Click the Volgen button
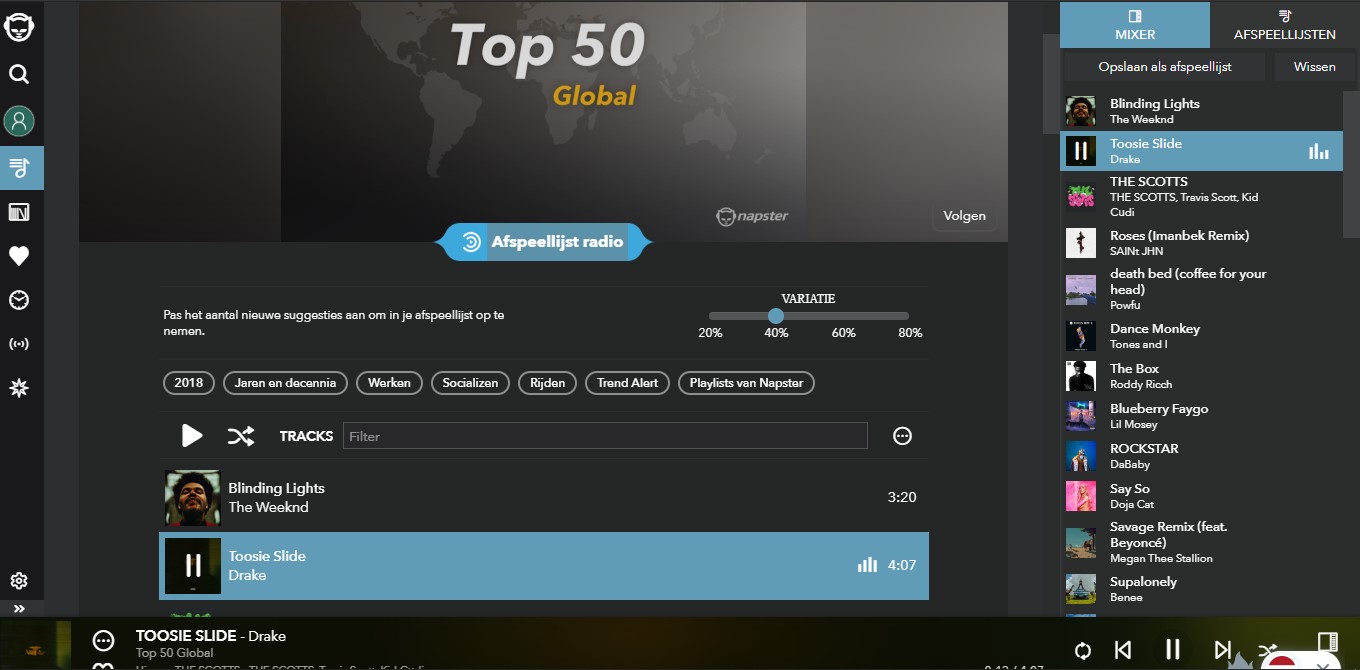 (x=964, y=216)
